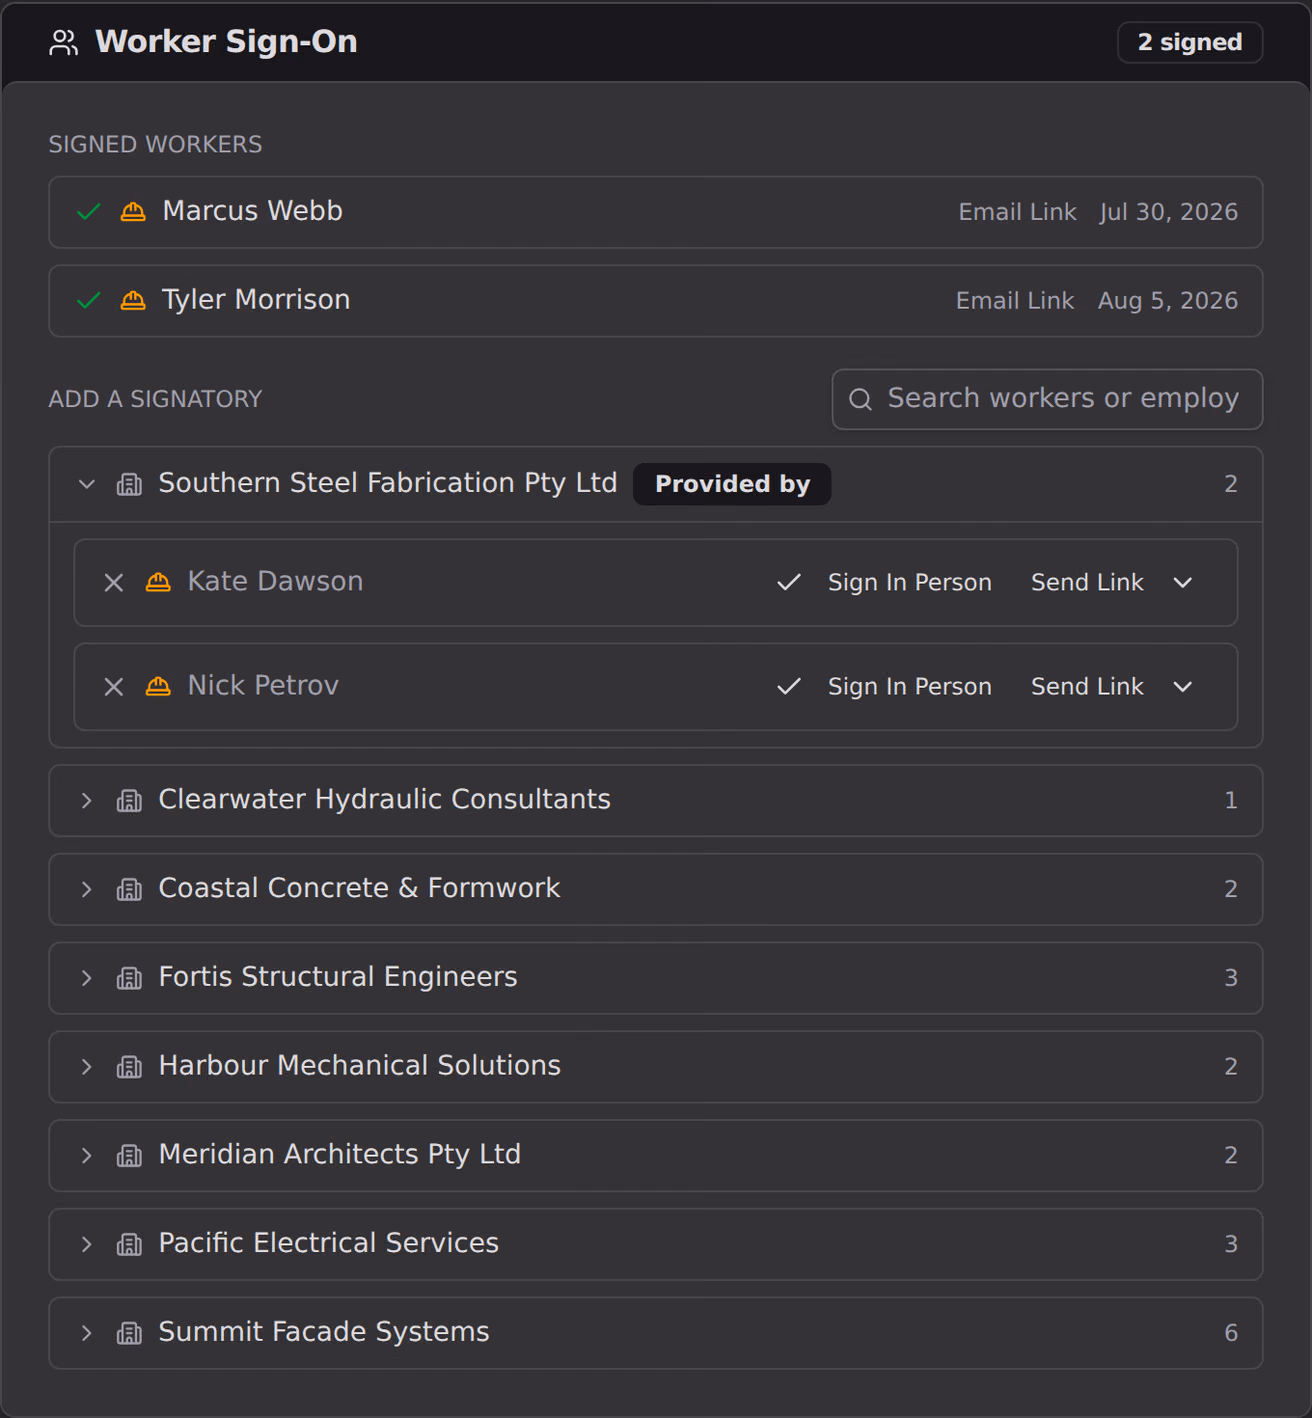Click the Jul 30, 2026 signing date
The height and width of the screenshot is (1418, 1312).
pos(1169,212)
